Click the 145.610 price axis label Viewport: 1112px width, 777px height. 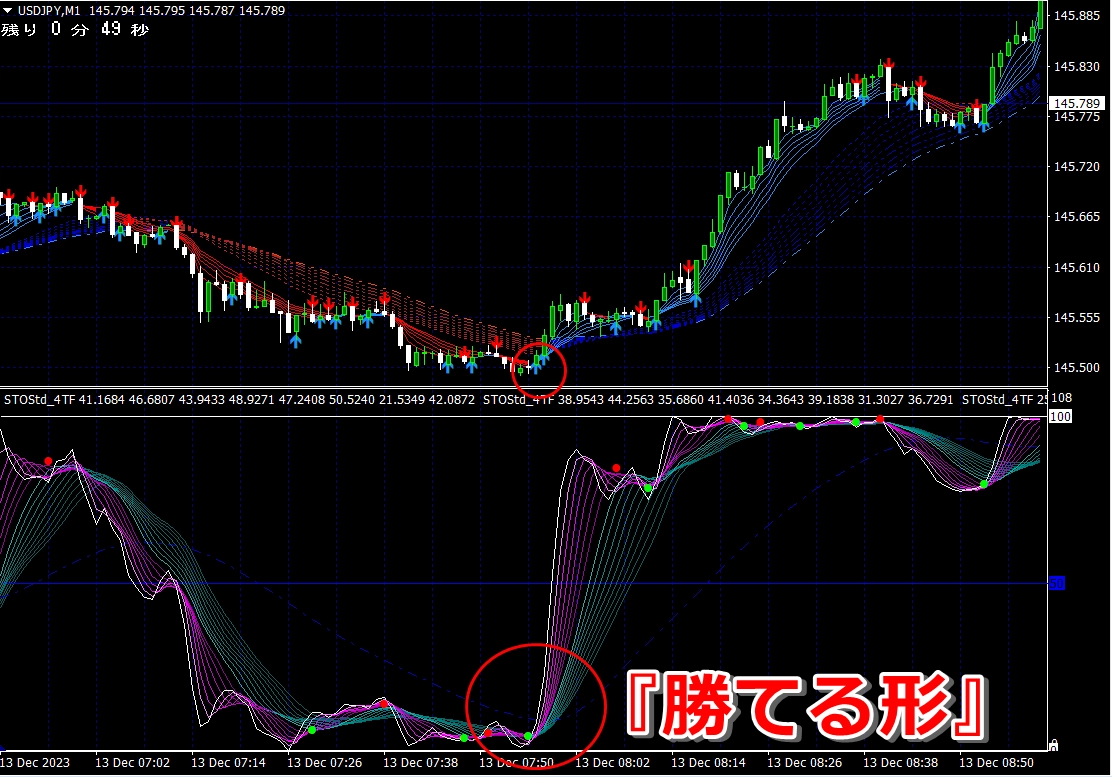1077,268
